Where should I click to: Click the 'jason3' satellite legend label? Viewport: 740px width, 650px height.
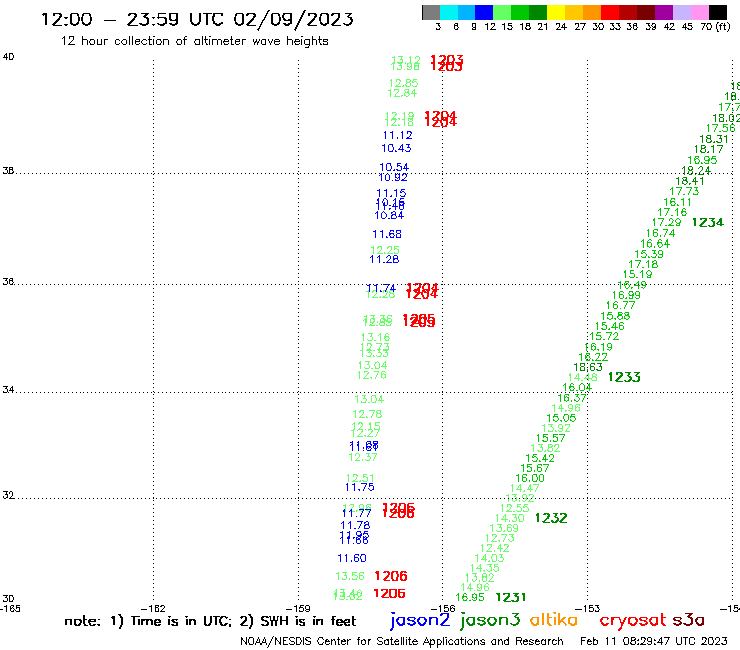(490, 620)
